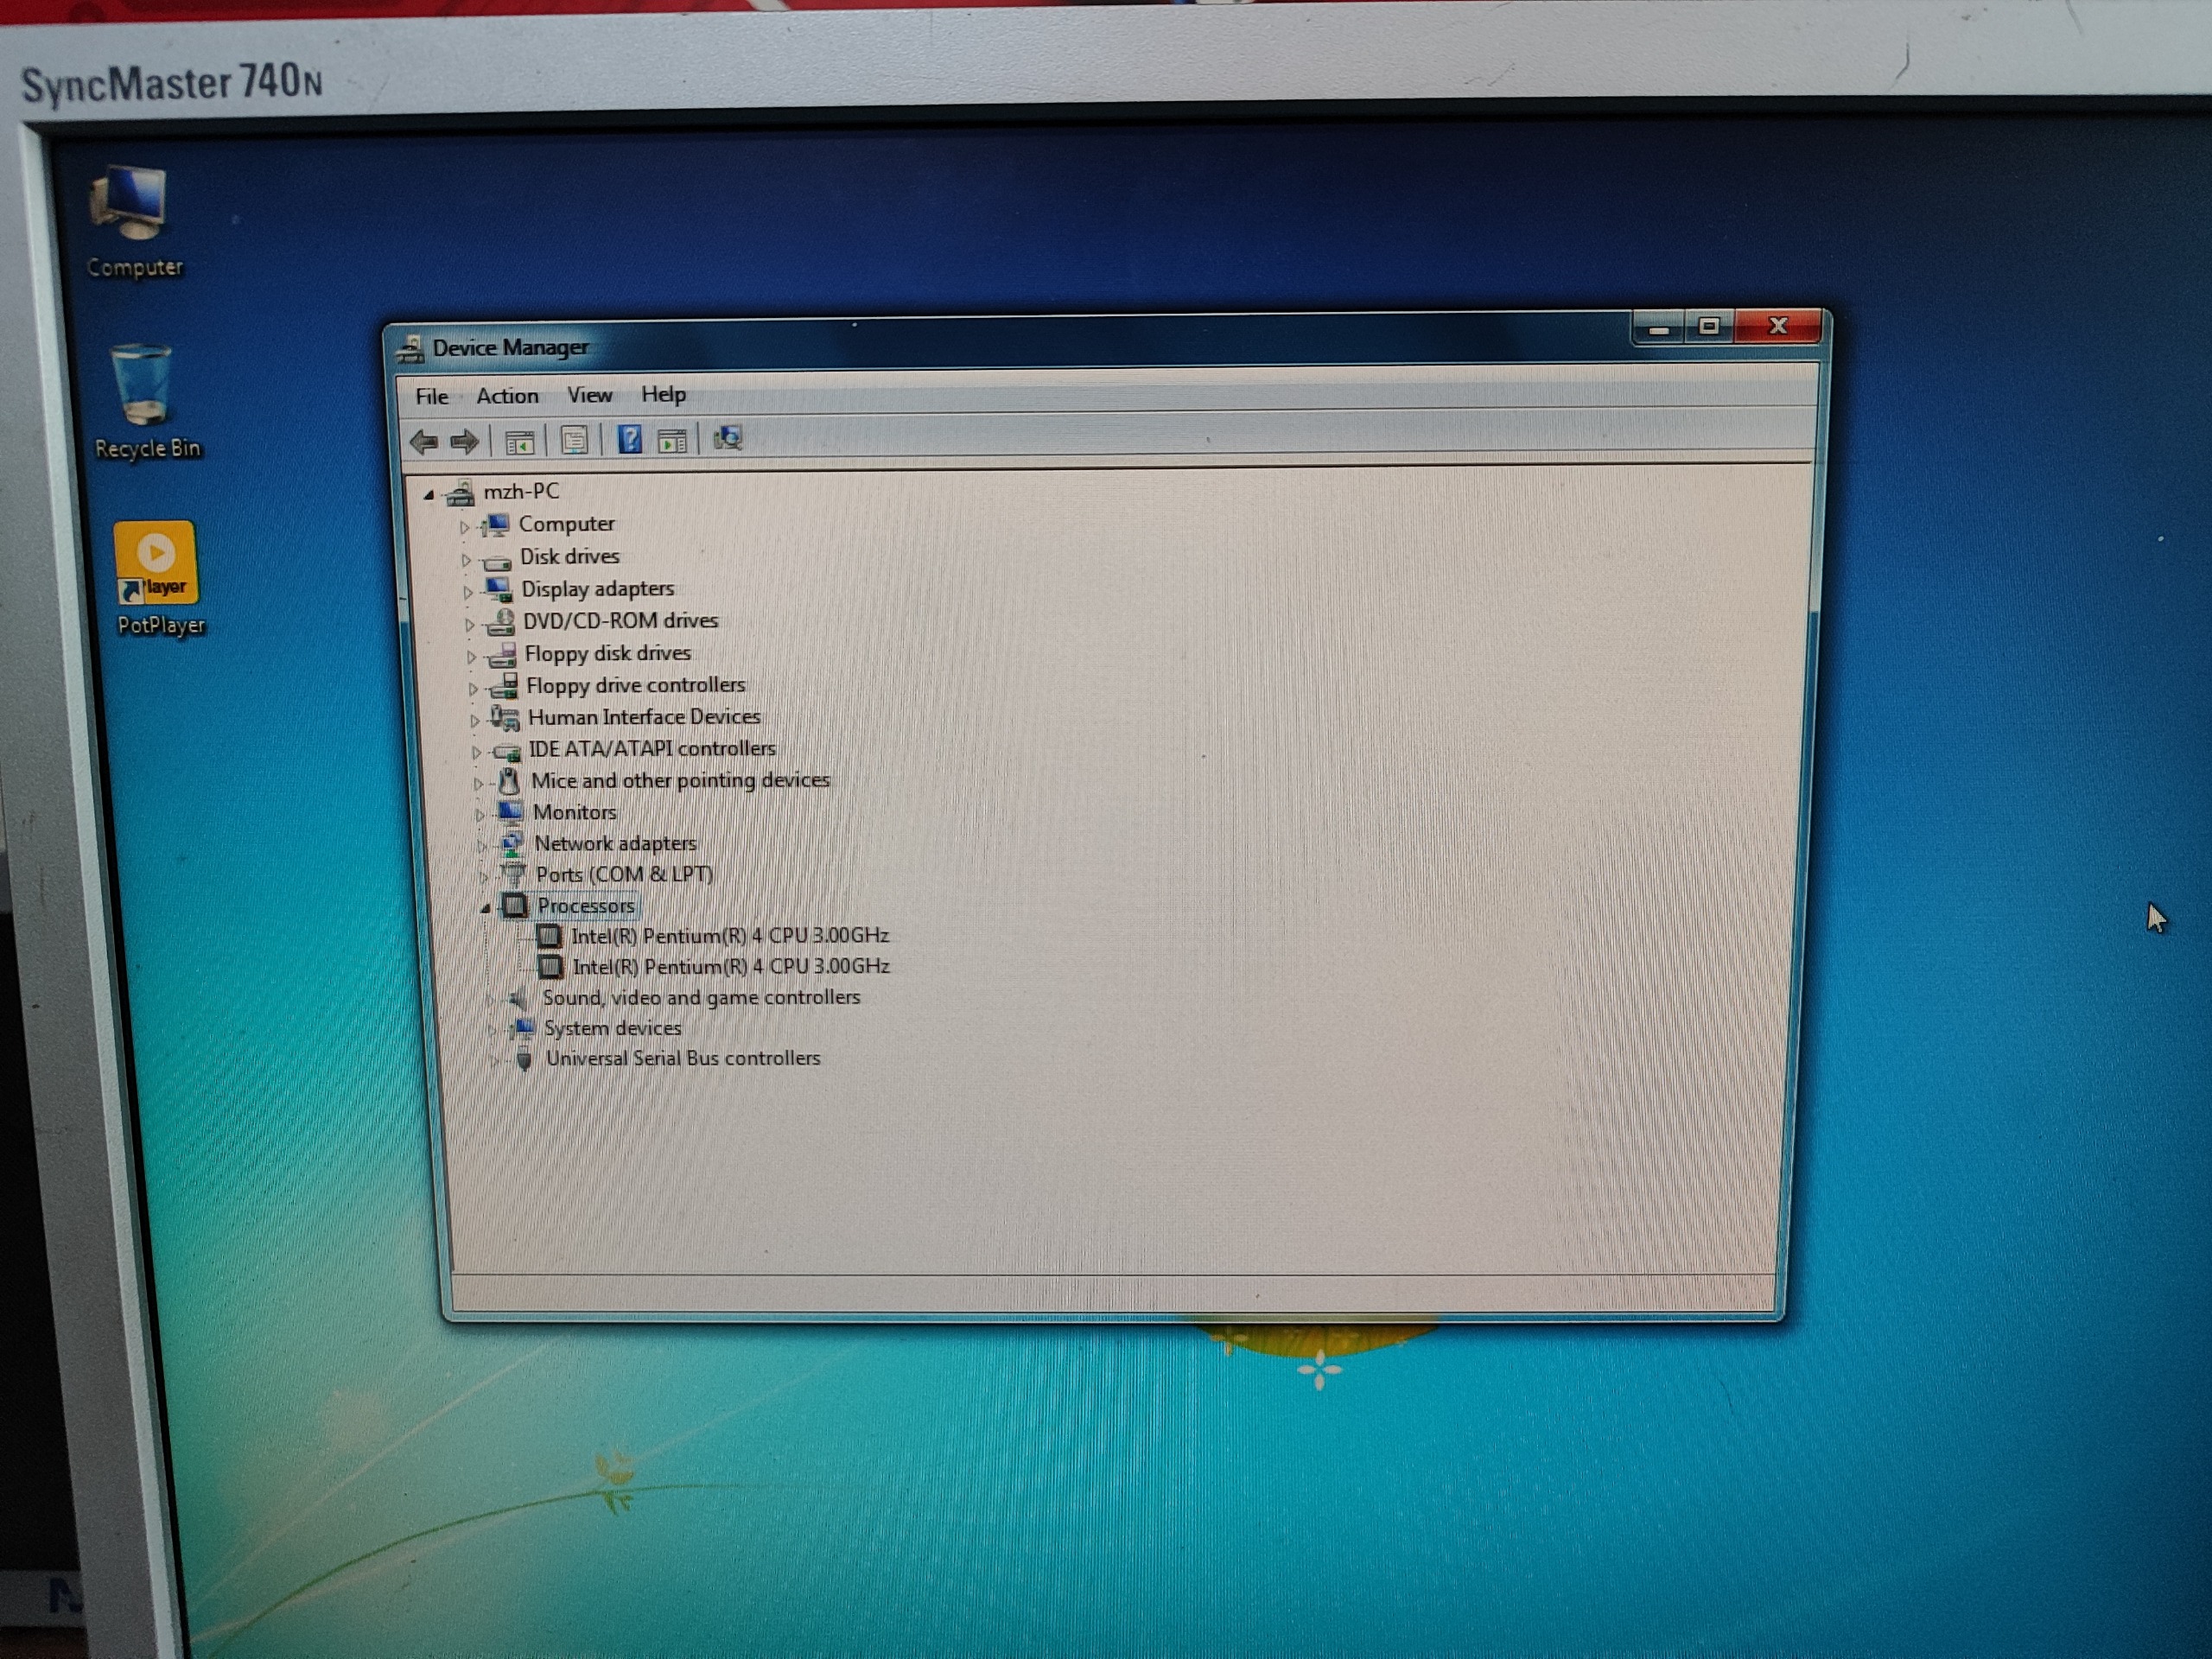The height and width of the screenshot is (1659, 2212).
Task: Select the Monitors label
Action: (x=574, y=812)
